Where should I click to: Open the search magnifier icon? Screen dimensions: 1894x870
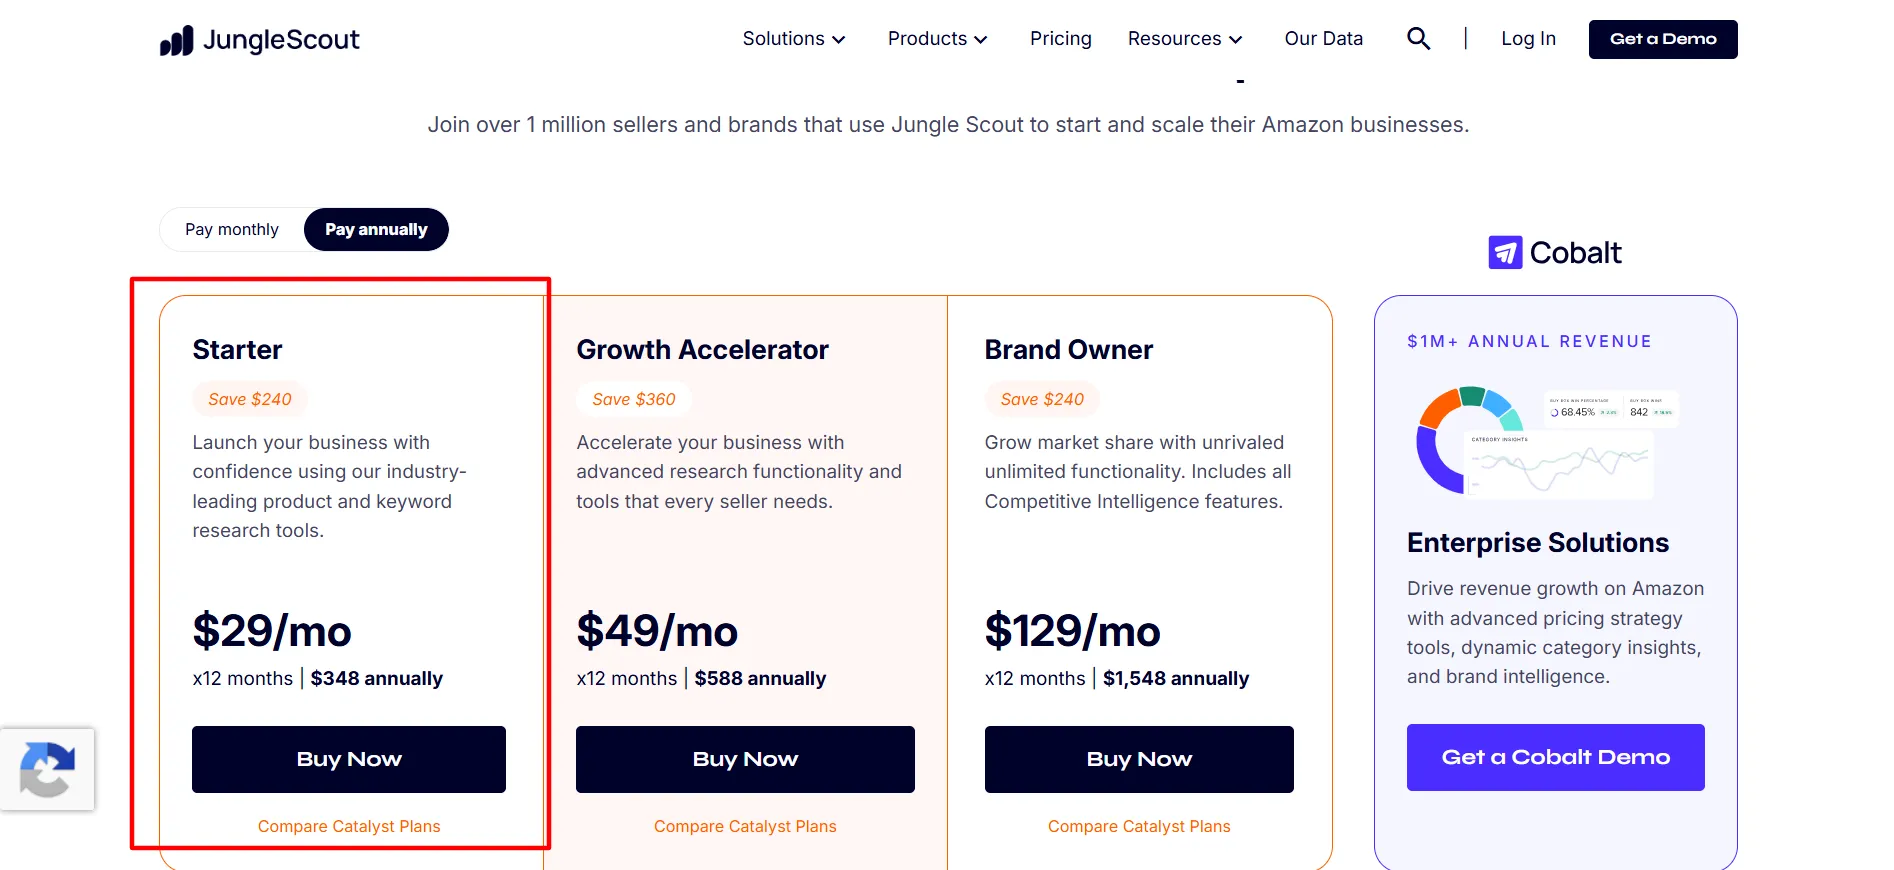point(1418,39)
